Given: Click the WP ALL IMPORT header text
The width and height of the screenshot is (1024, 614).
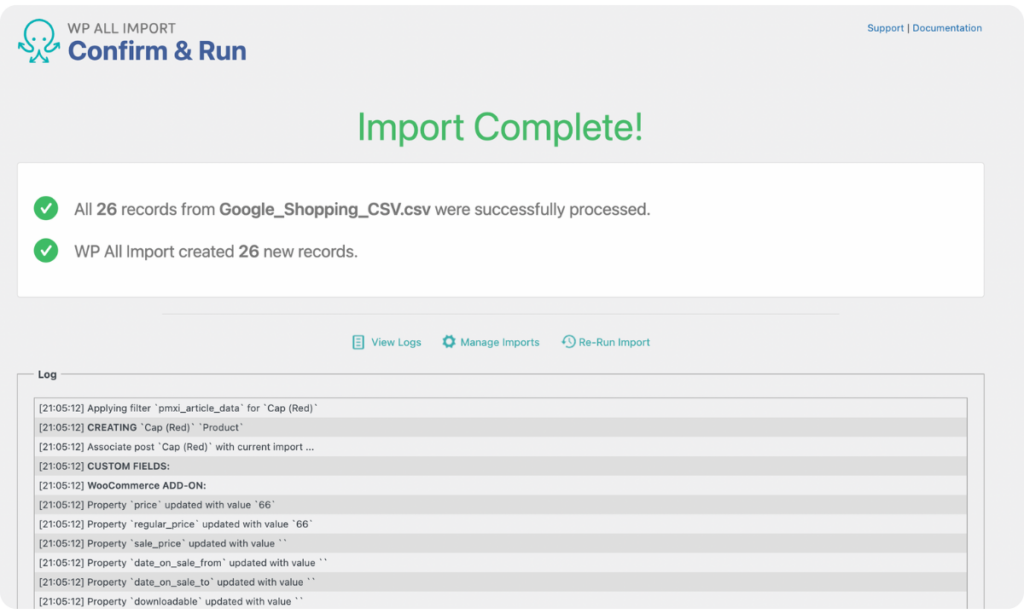Looking at the screenshot, I should [x=121, y=28].
